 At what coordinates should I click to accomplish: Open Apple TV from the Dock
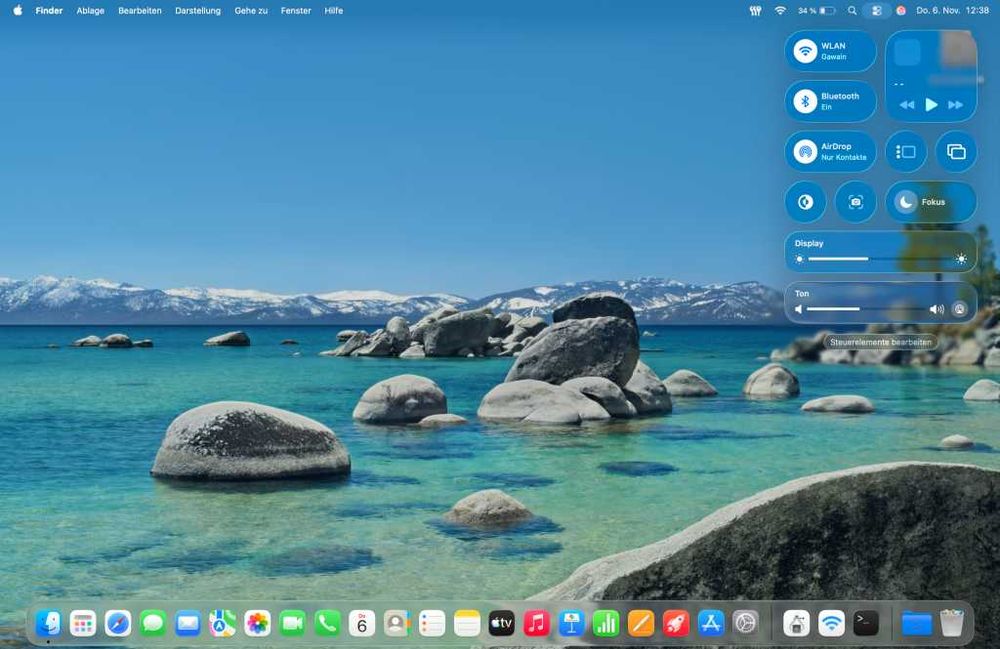pos(501,623)
